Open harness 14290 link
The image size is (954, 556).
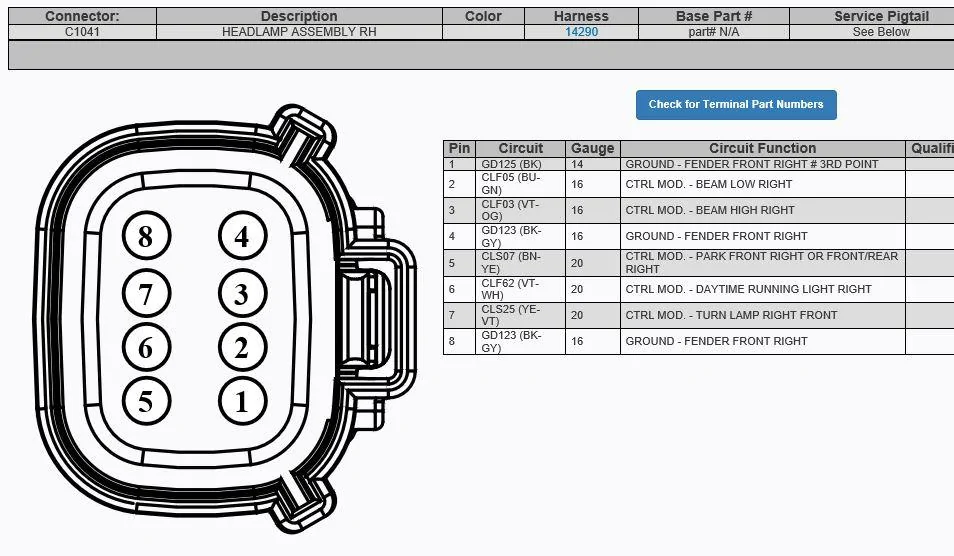click(x=581, y=32)
